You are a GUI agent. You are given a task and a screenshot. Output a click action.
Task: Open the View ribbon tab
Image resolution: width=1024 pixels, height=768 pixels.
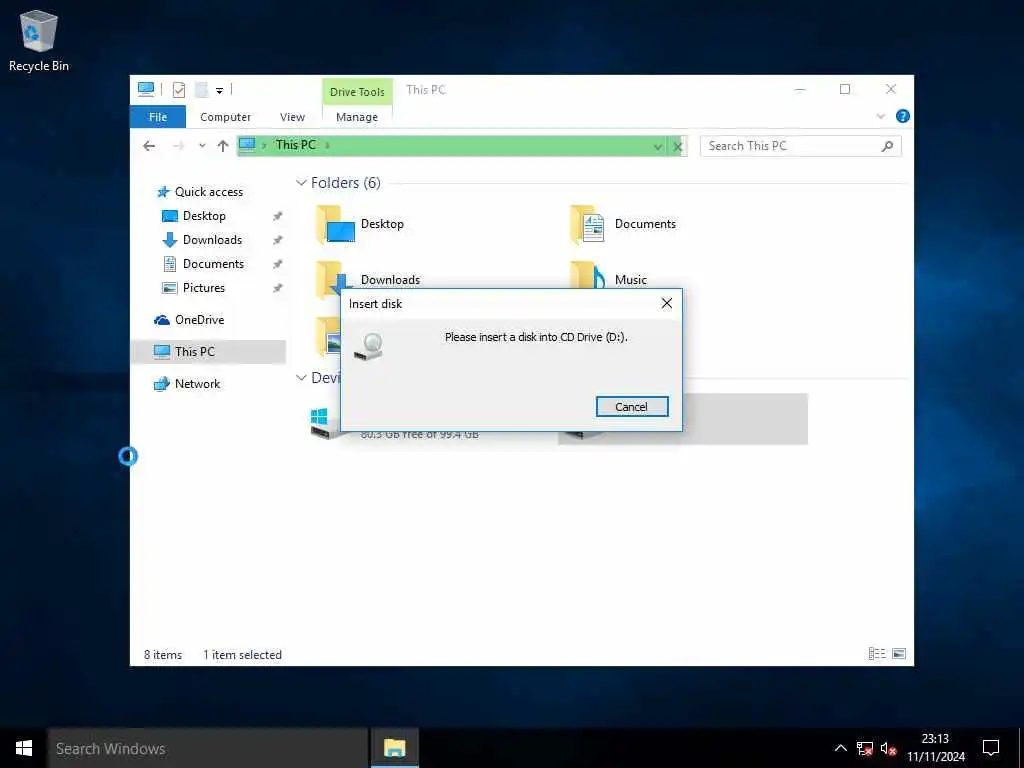(292, 117)
